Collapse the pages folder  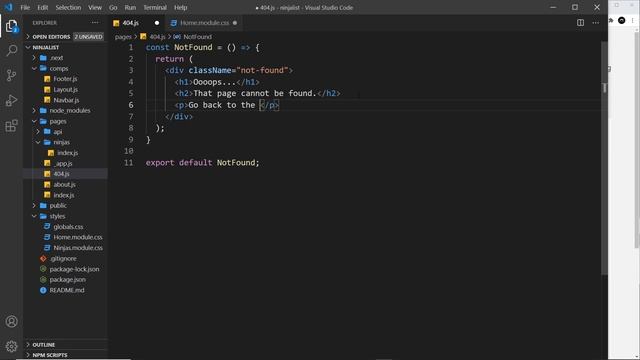tap(65, 121)
